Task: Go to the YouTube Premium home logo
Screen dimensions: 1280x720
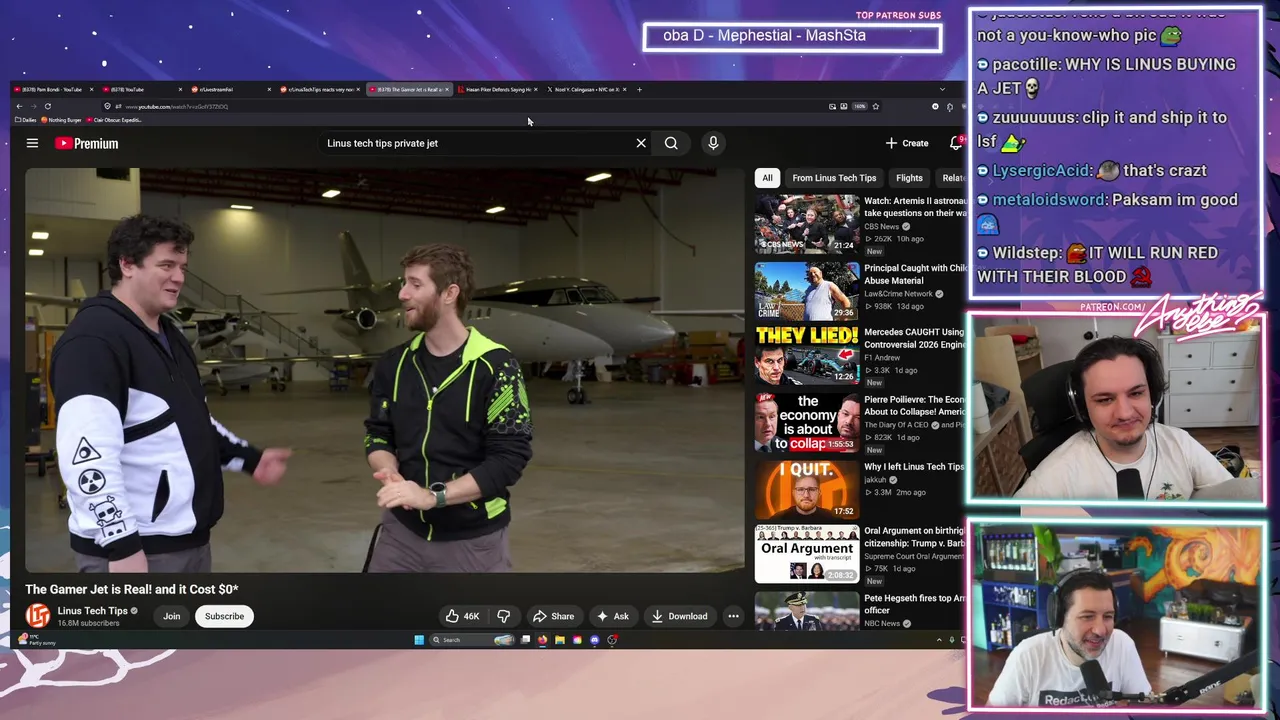Action: tap(87, 143)
